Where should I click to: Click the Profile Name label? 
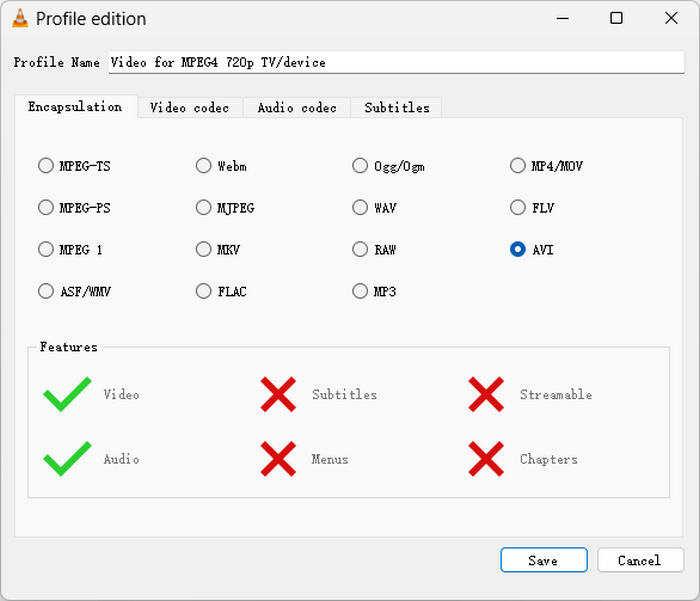point(57,62)
